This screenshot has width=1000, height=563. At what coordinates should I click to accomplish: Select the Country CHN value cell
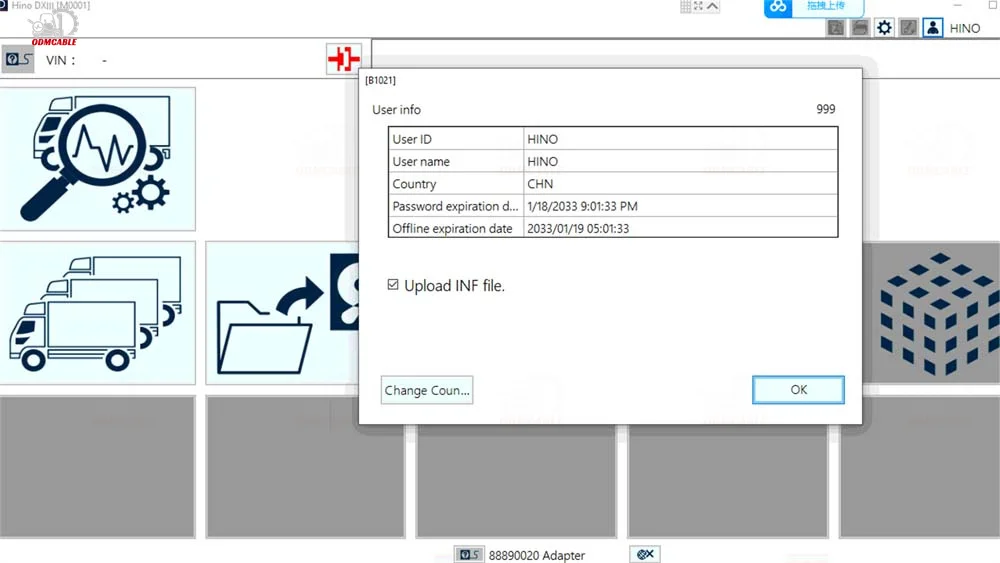click(x=680, y=184)
